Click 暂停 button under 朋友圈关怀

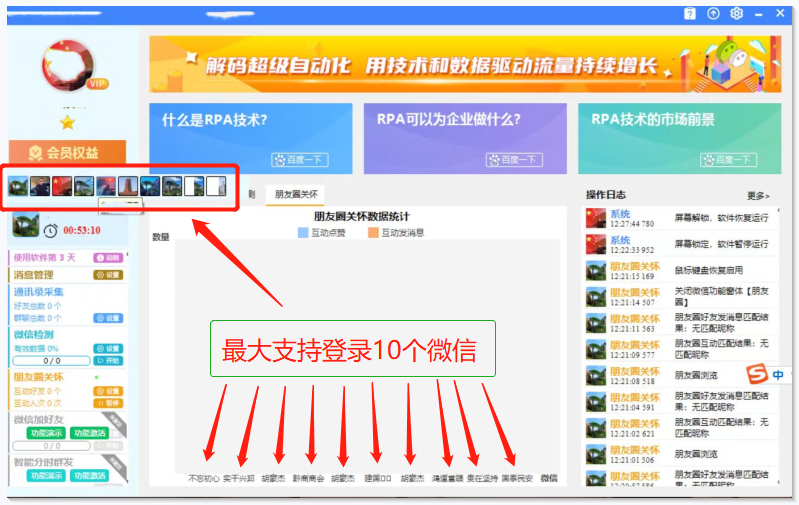pyautogui.click(x=108, y=404)
